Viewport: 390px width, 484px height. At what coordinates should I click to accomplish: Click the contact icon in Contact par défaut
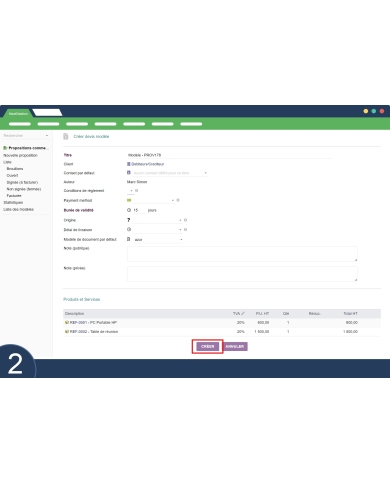coord(129,173)
